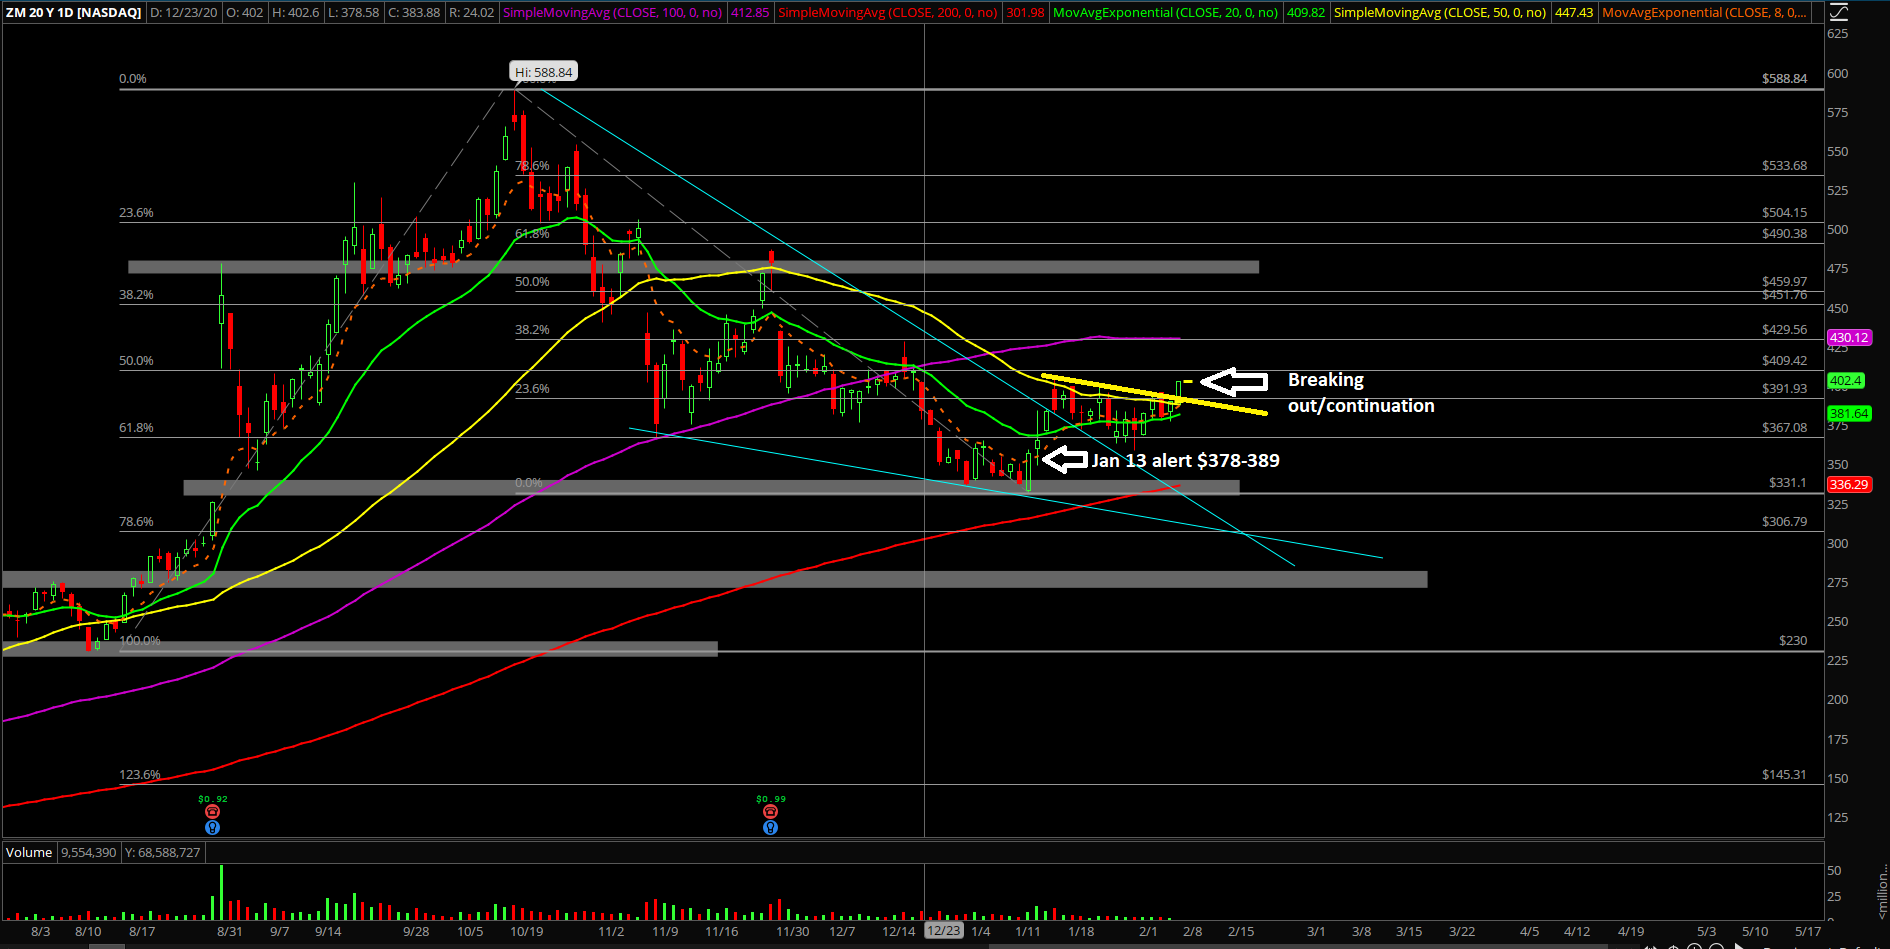
Task: Click the 123.6% Fibonacci label
Action: coord(140,775)
